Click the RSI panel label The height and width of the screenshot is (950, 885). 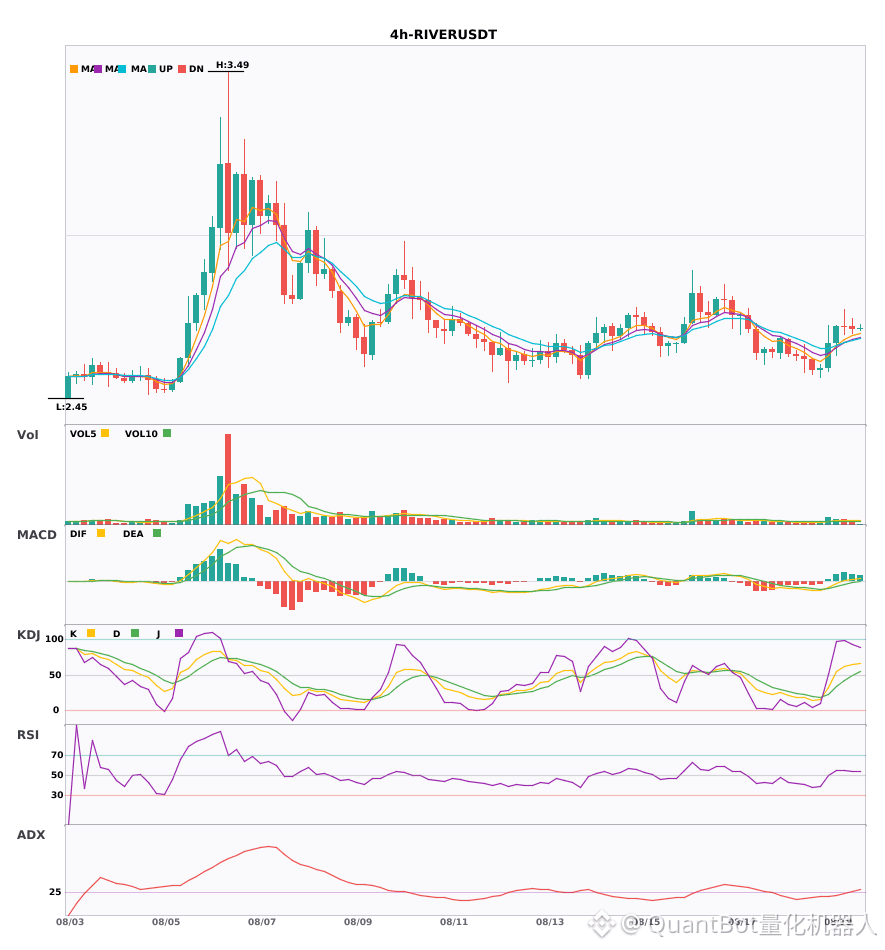pos(28,735)
